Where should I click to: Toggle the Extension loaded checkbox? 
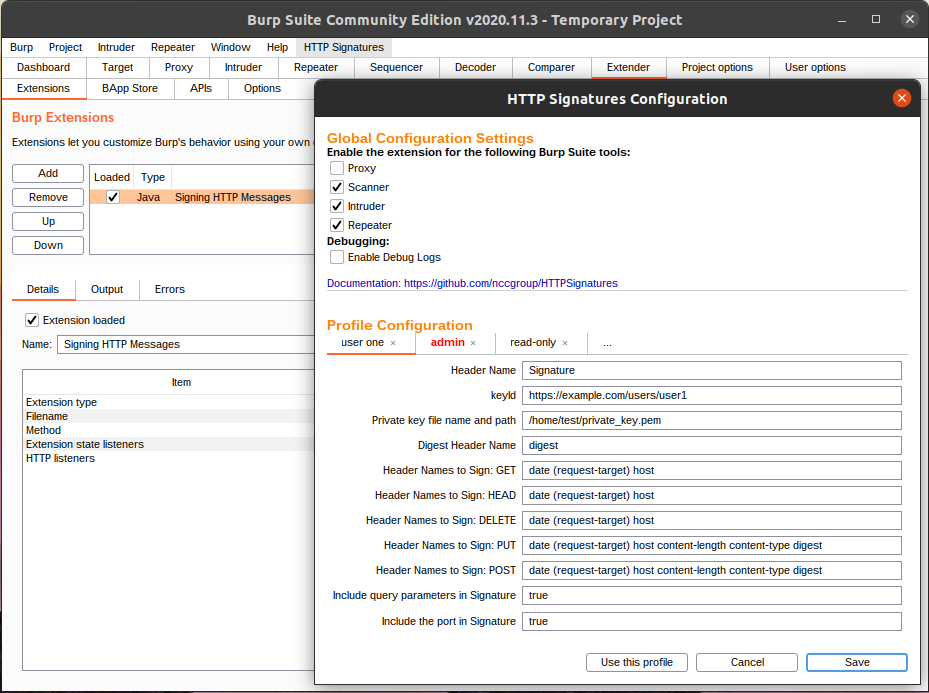pyautogui.click(x=32, y=320)
